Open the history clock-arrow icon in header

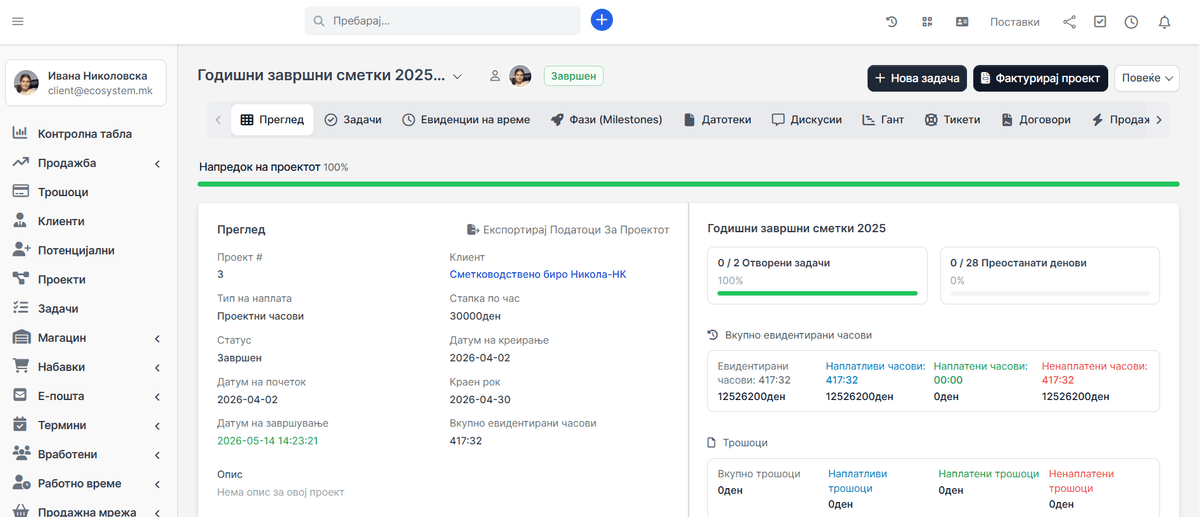[892, 22]
